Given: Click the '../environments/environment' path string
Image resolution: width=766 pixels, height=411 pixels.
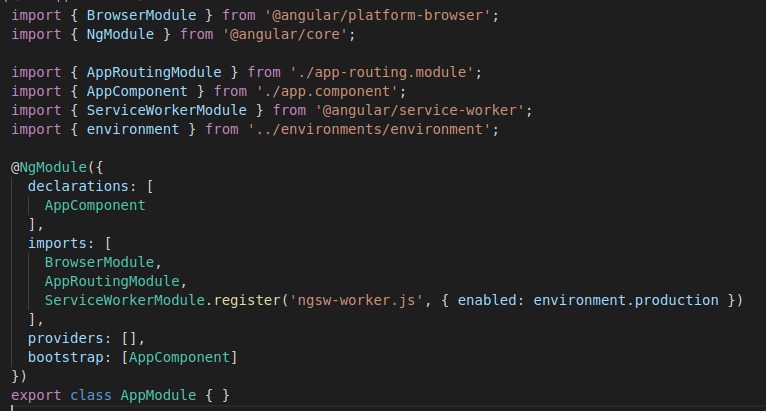Looking at the screenshot, I should tap(369, 130).
